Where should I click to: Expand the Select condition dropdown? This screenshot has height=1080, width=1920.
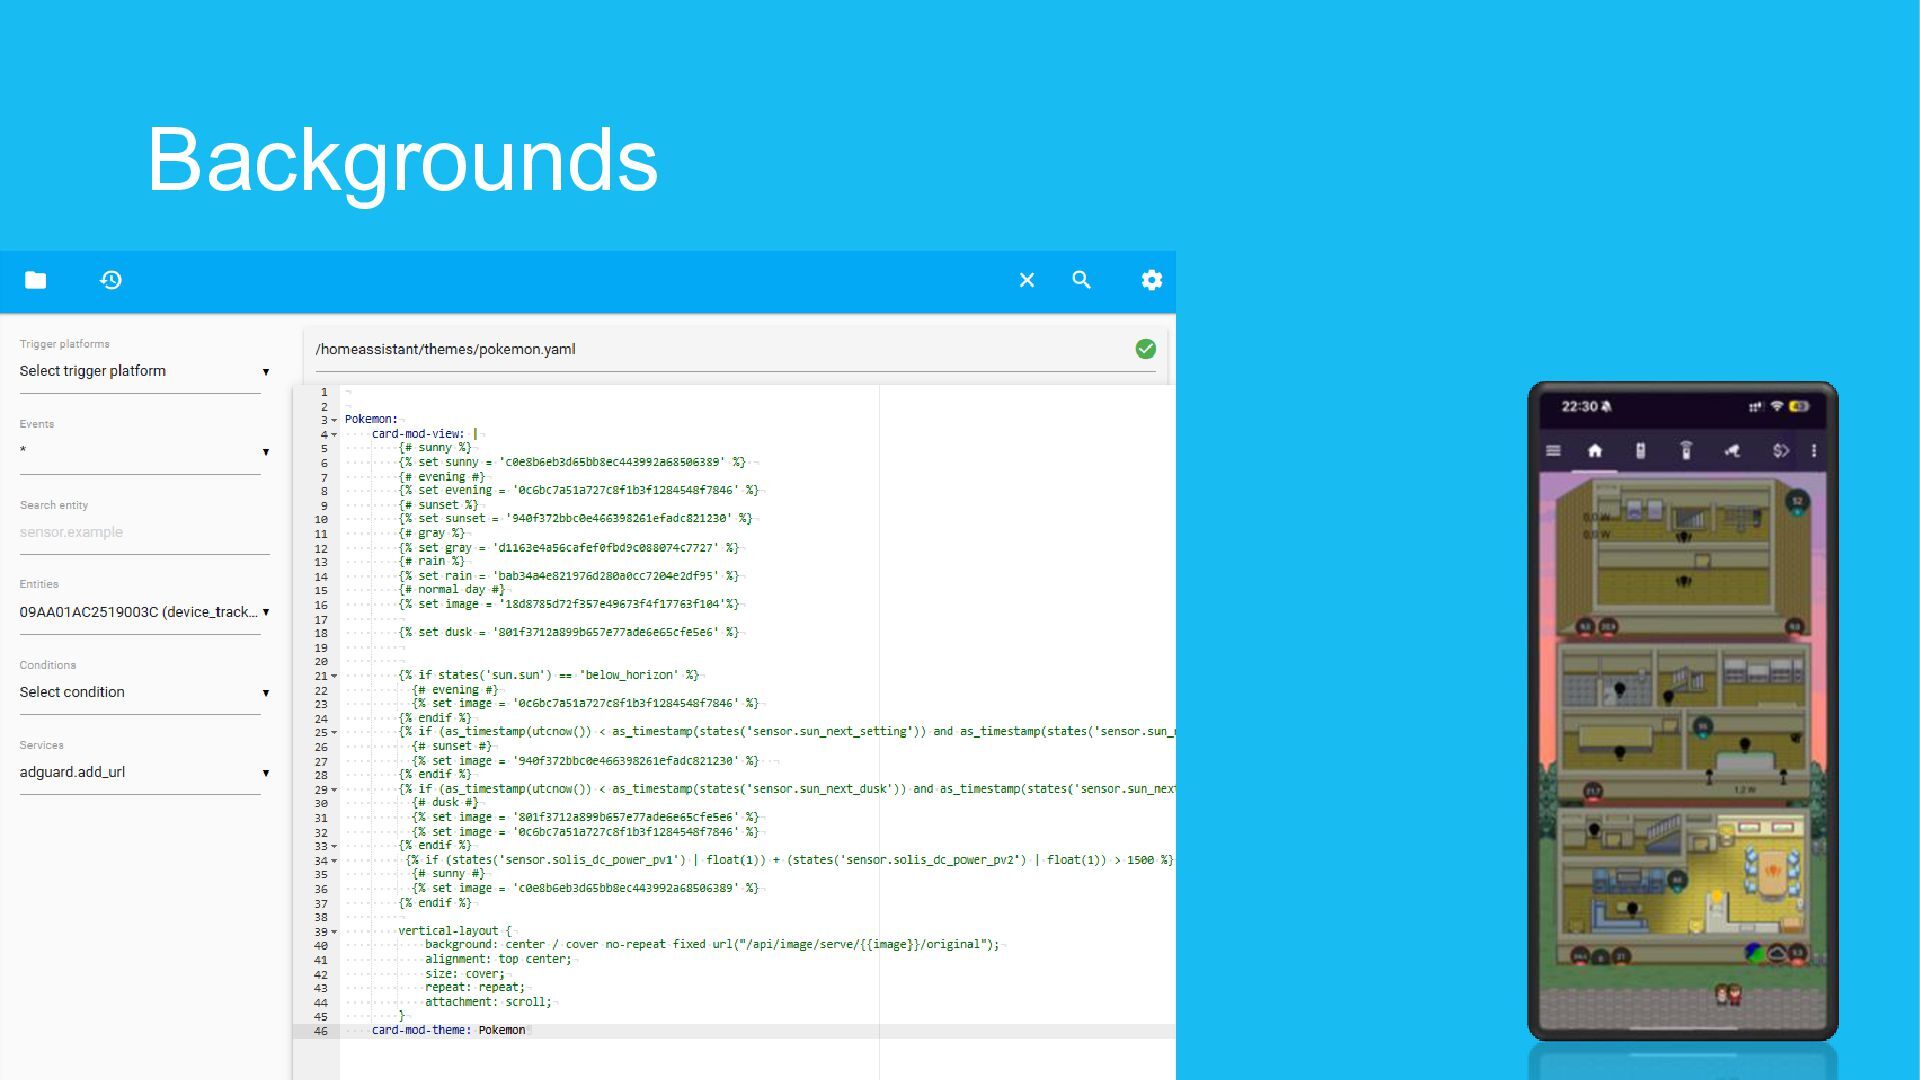click(x=140, y=692)
